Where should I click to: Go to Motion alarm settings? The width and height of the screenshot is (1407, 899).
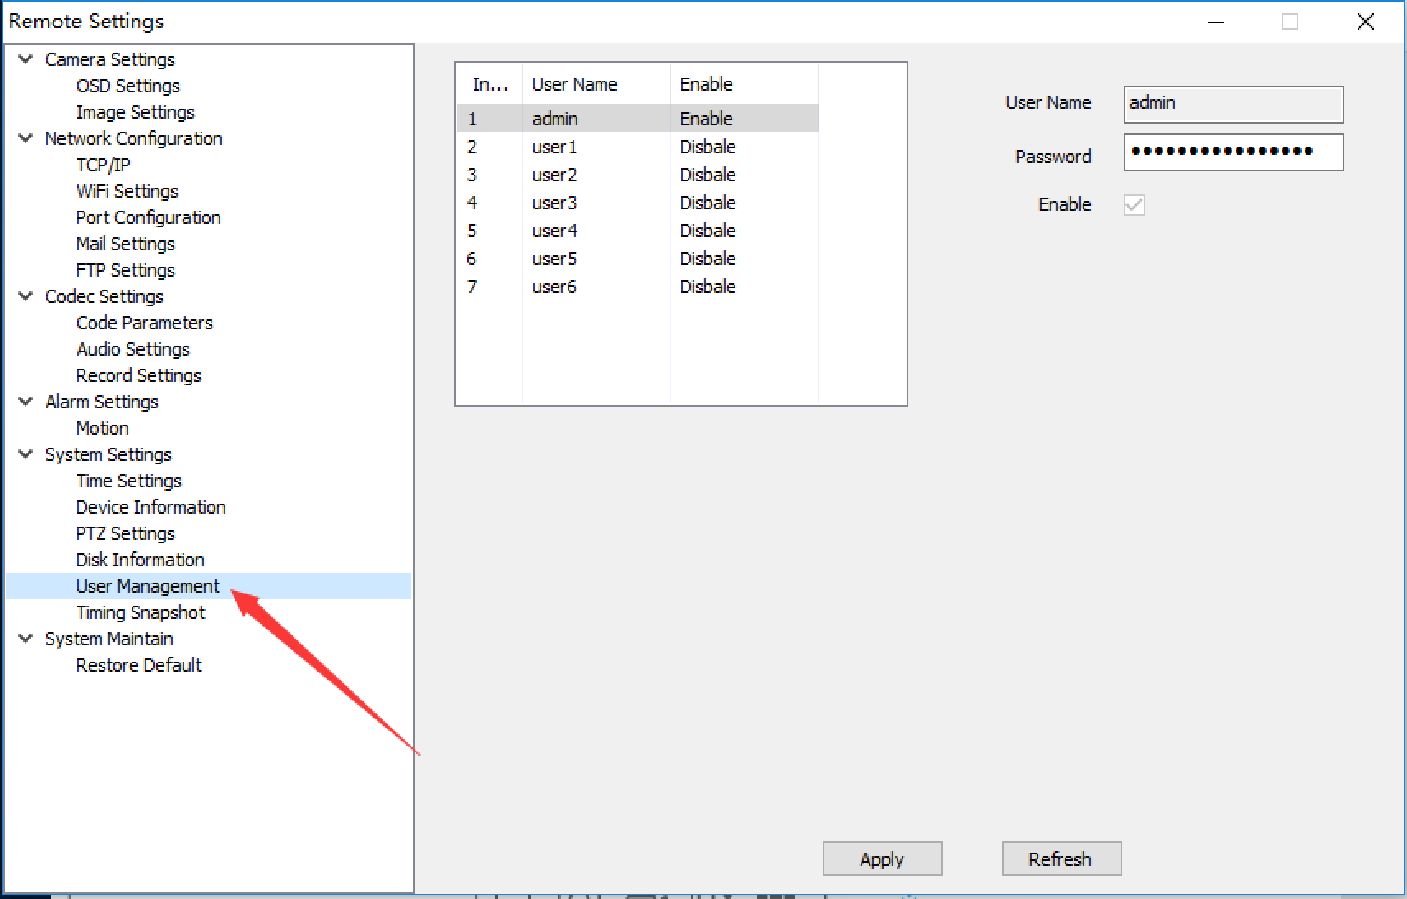[x=102, y=428]
